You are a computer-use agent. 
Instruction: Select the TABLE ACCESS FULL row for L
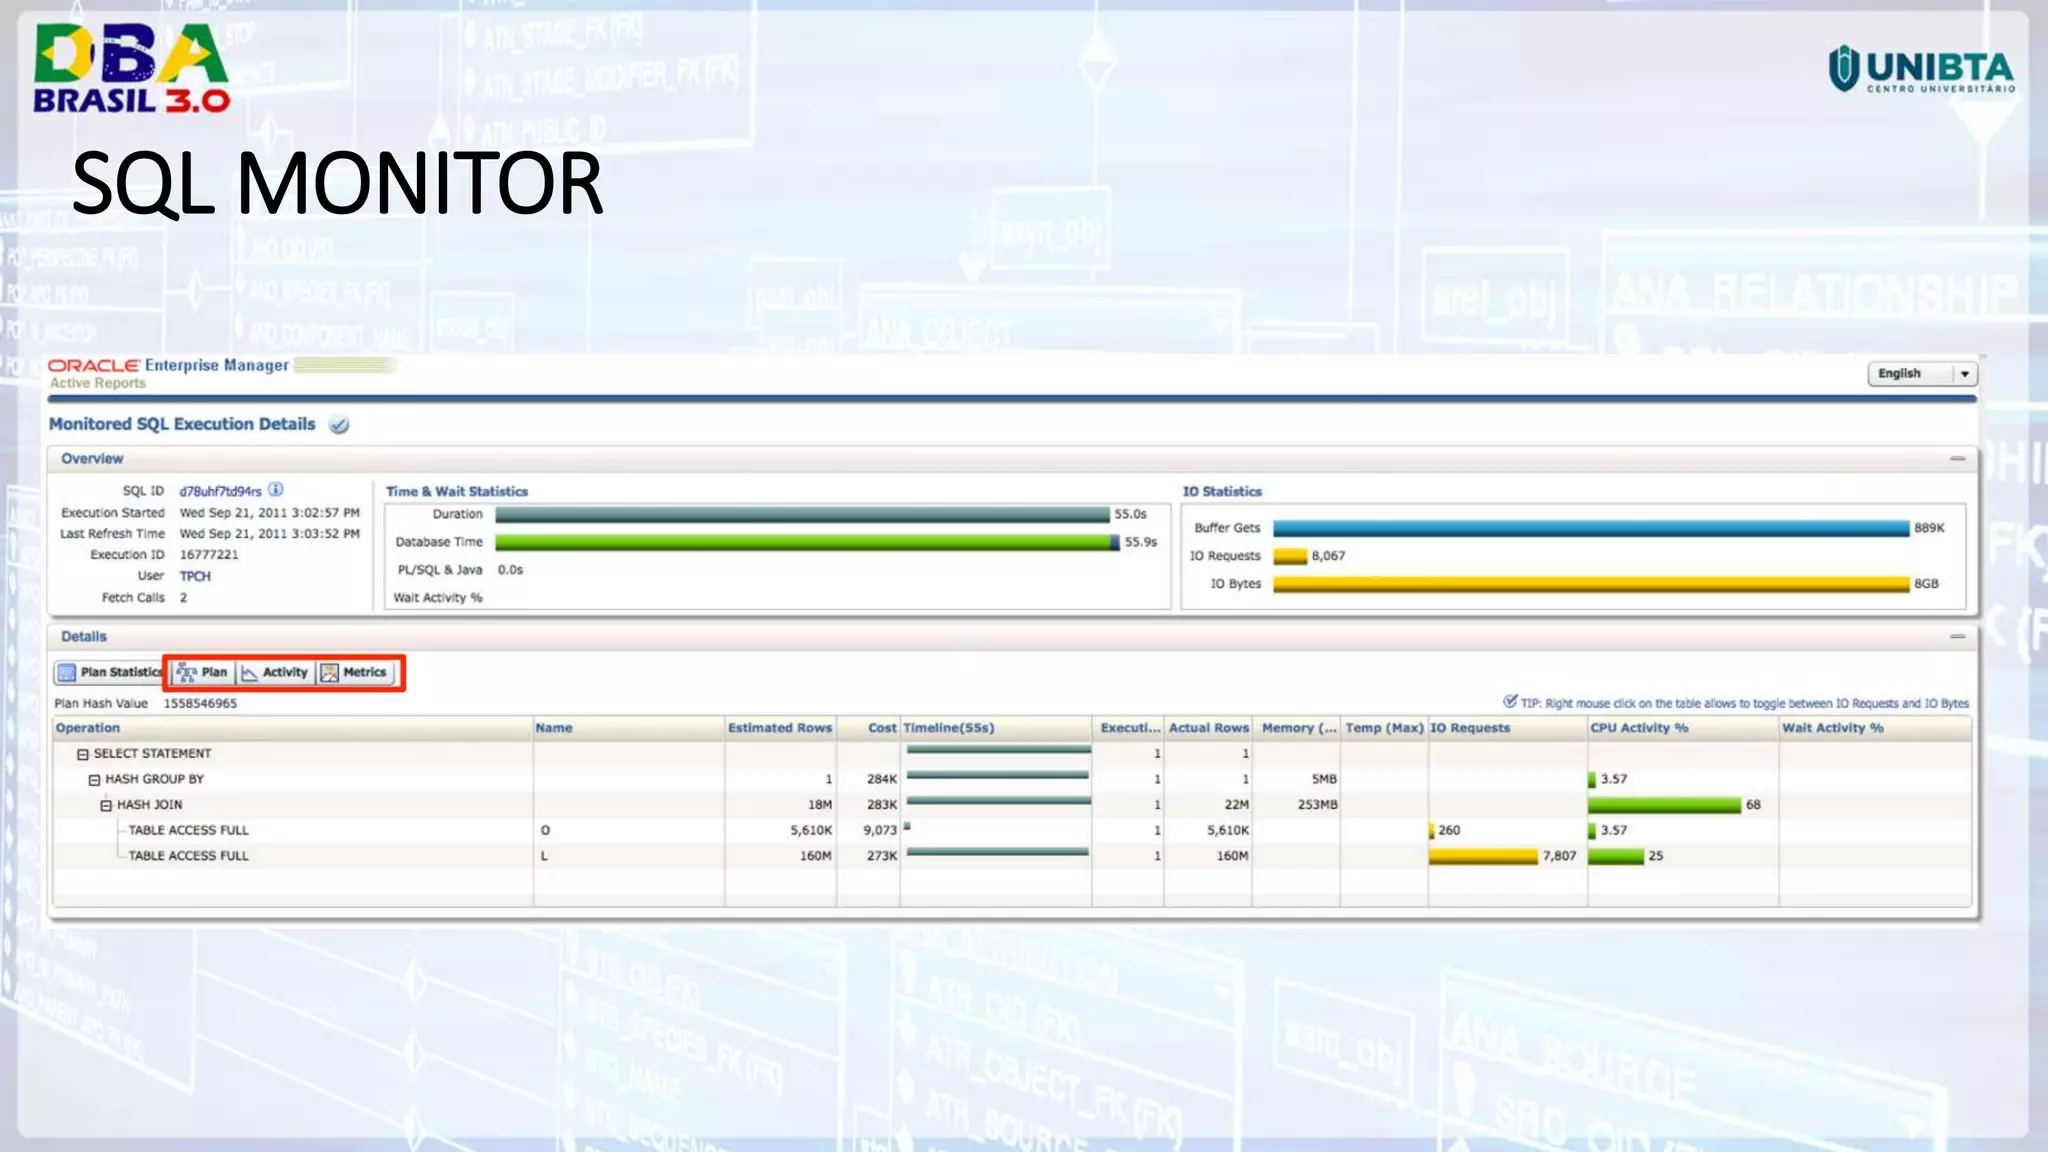188,856
